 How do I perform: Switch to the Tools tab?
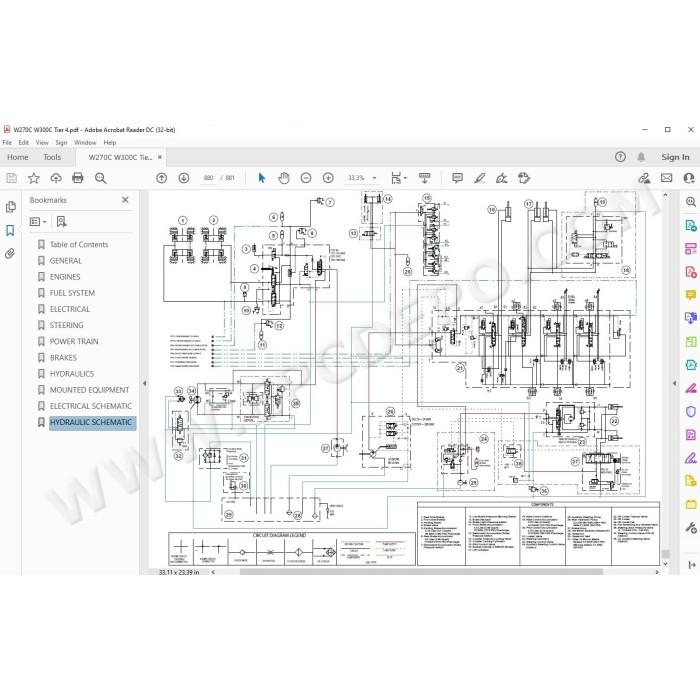coord(52,157)
